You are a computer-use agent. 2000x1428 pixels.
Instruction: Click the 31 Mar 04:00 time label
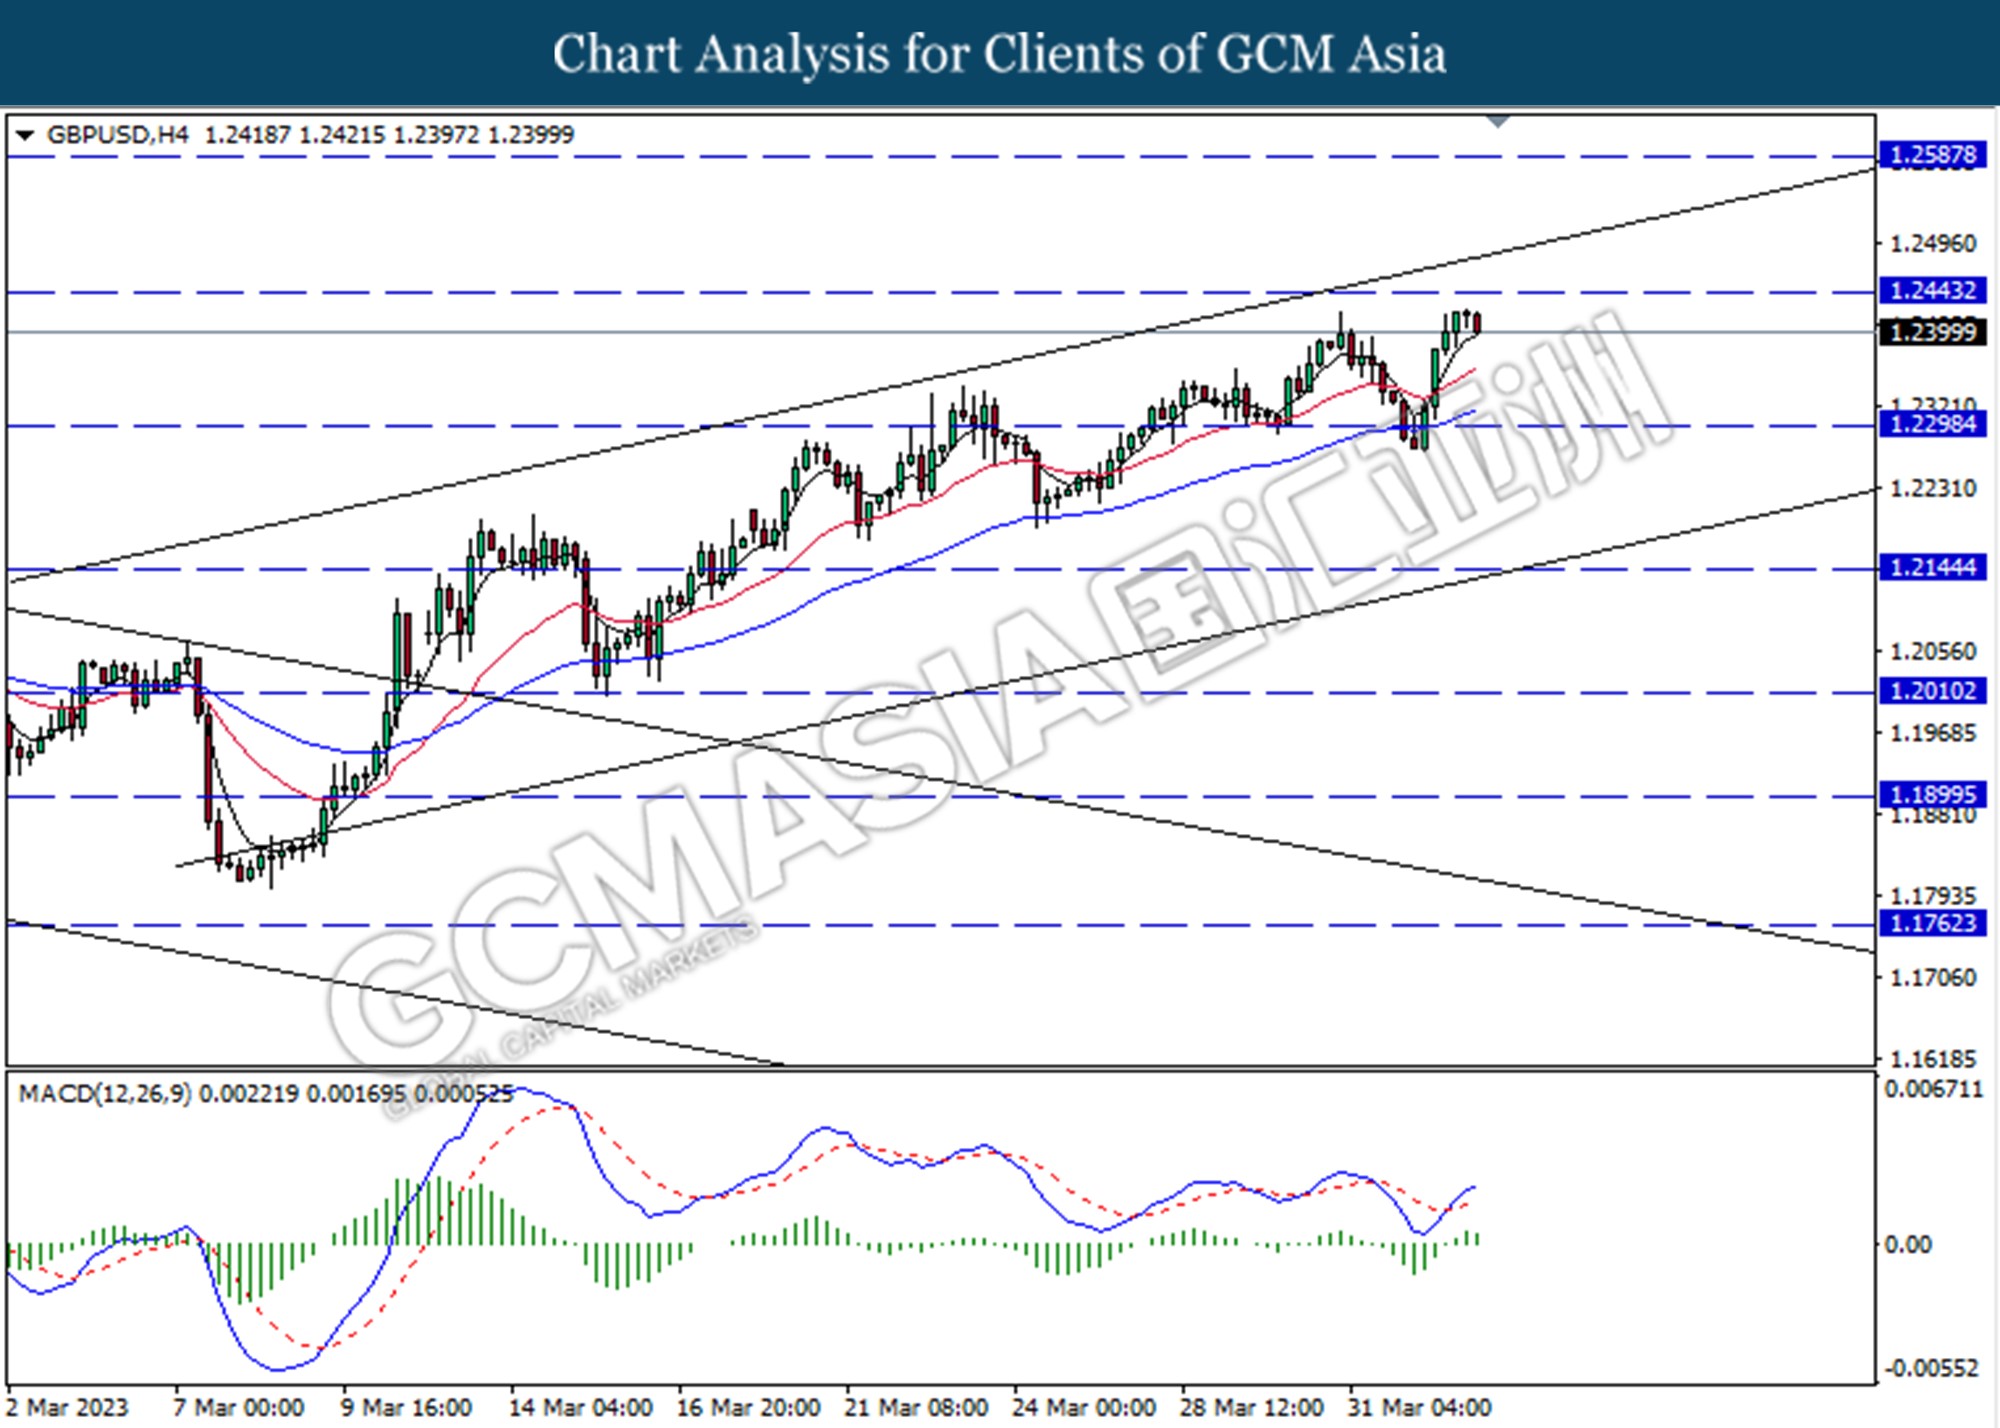[1421, 1408]
